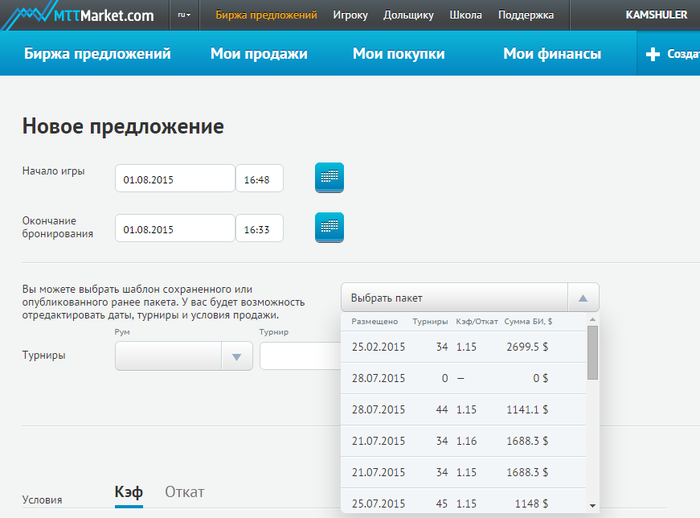Click the package list scrollbar thumb
The height and width of the screenshot is (518, 700).
point(592,353)
